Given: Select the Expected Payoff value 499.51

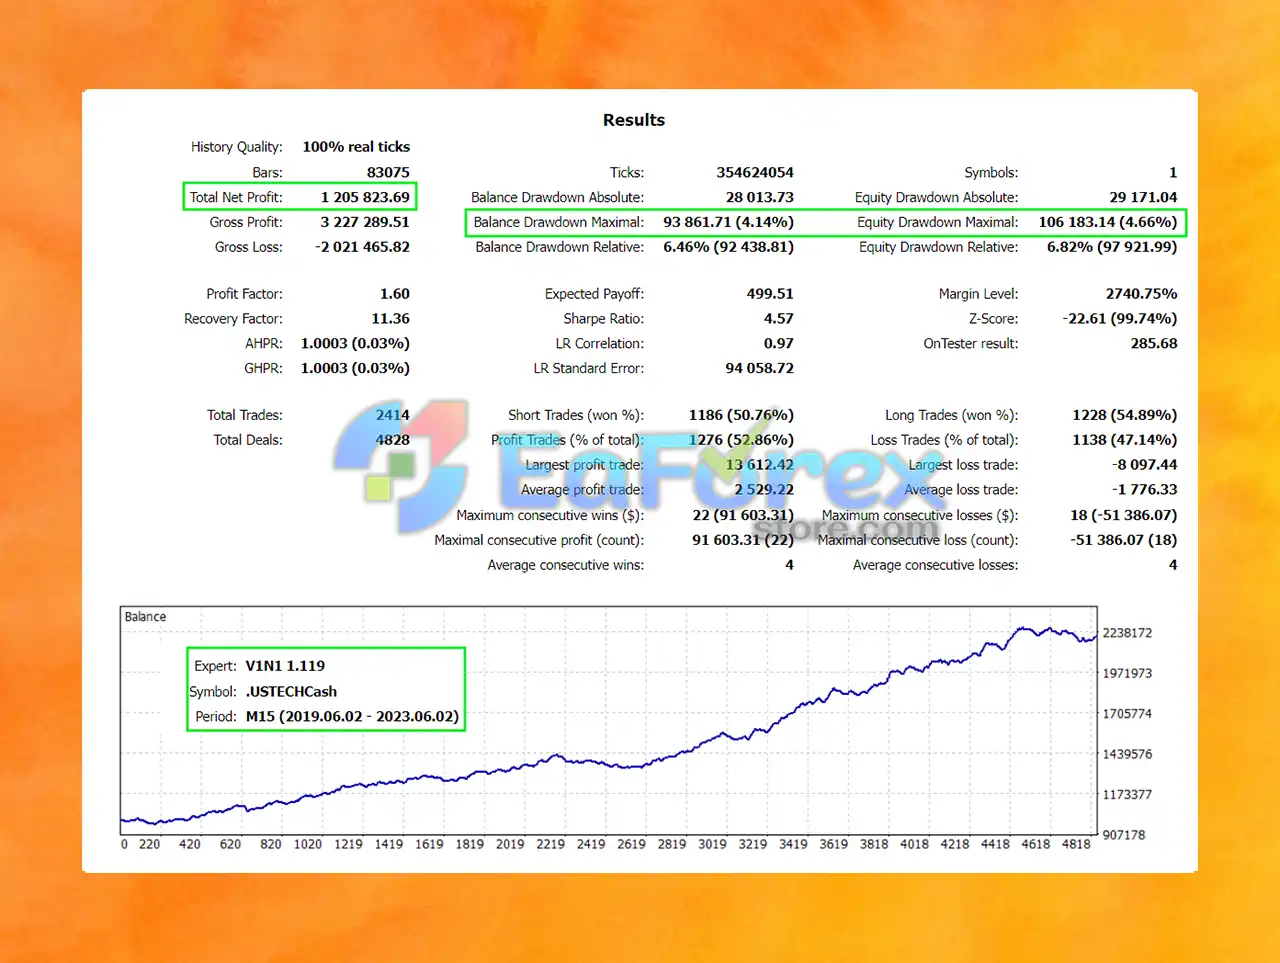Looking at the screenshot, I should (x=770, y=294).
